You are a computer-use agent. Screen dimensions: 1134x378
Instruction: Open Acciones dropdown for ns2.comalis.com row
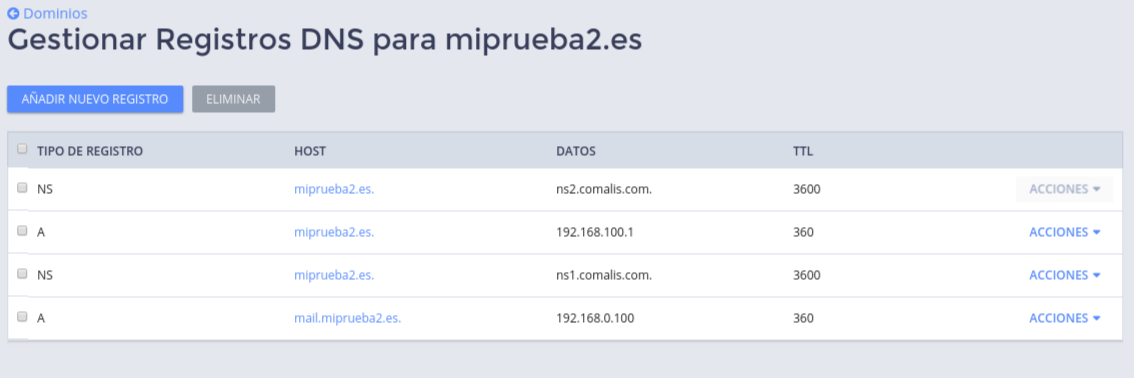1064,189
